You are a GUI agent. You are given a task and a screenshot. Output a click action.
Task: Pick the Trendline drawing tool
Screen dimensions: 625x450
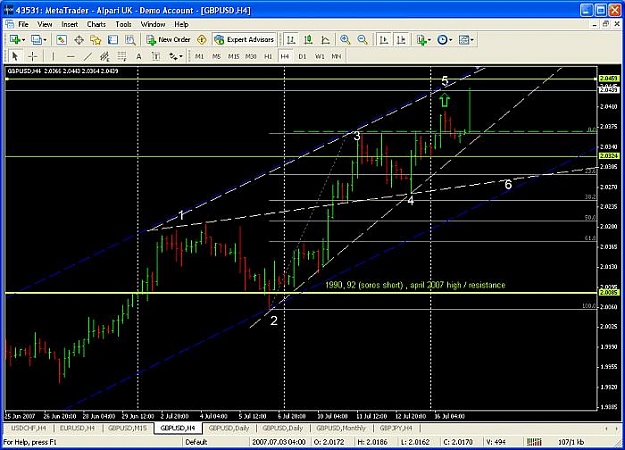coord(87,56)
